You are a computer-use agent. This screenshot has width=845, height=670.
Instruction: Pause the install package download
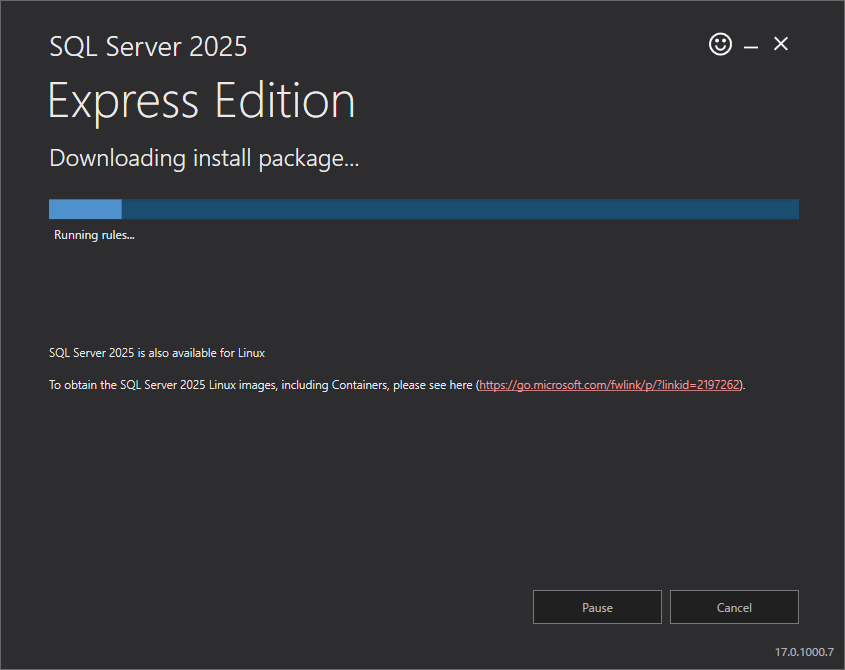597,607
